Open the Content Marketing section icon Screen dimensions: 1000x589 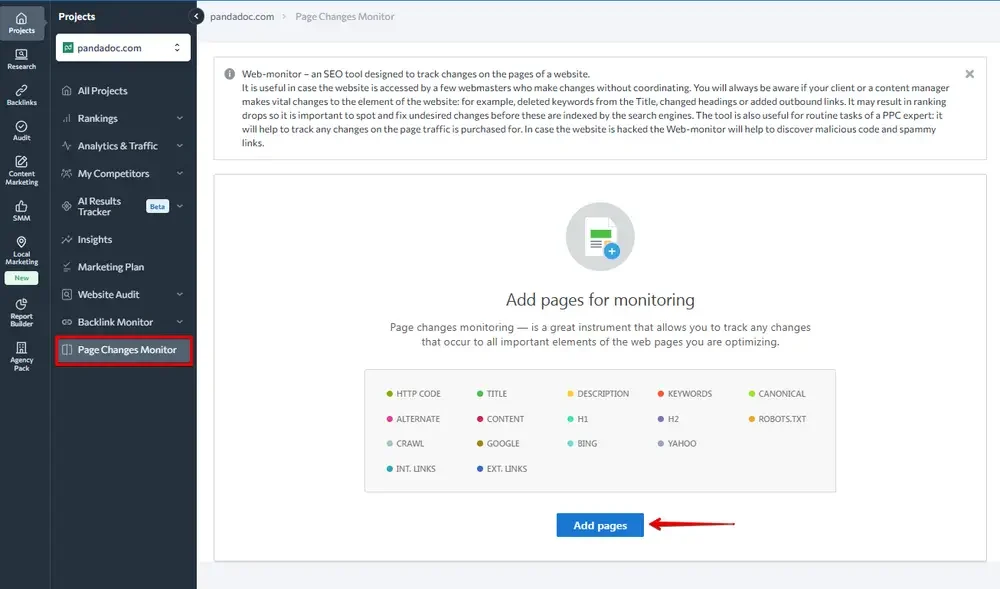coord(22,162)
